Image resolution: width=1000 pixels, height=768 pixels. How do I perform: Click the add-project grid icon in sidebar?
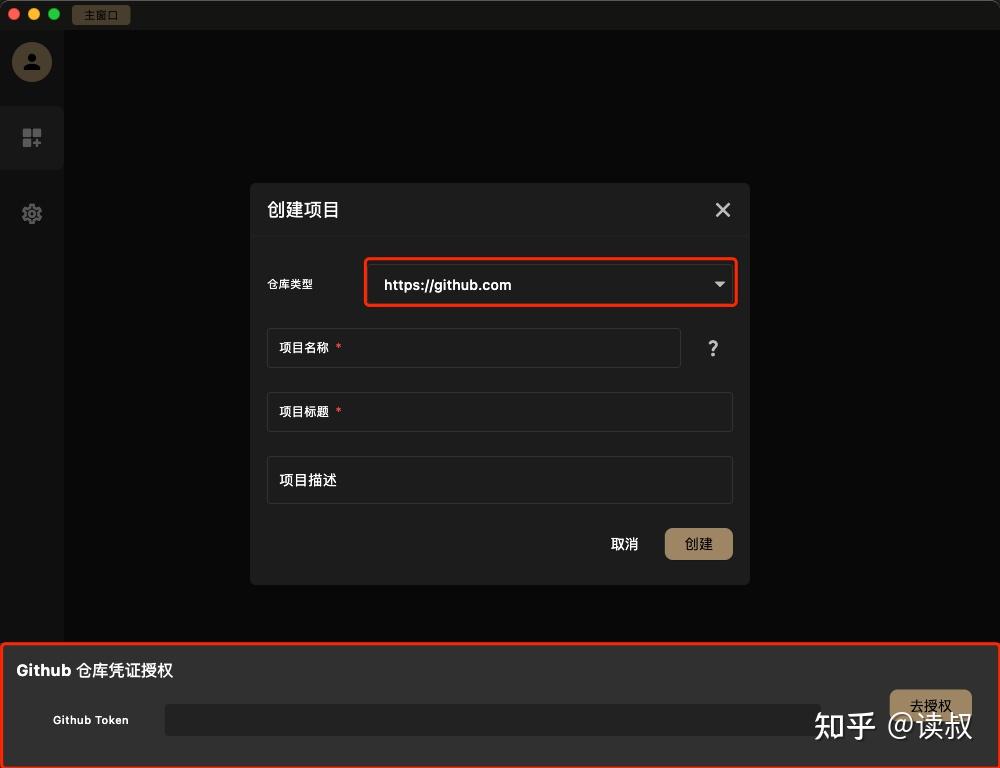[x=32, y=138]
